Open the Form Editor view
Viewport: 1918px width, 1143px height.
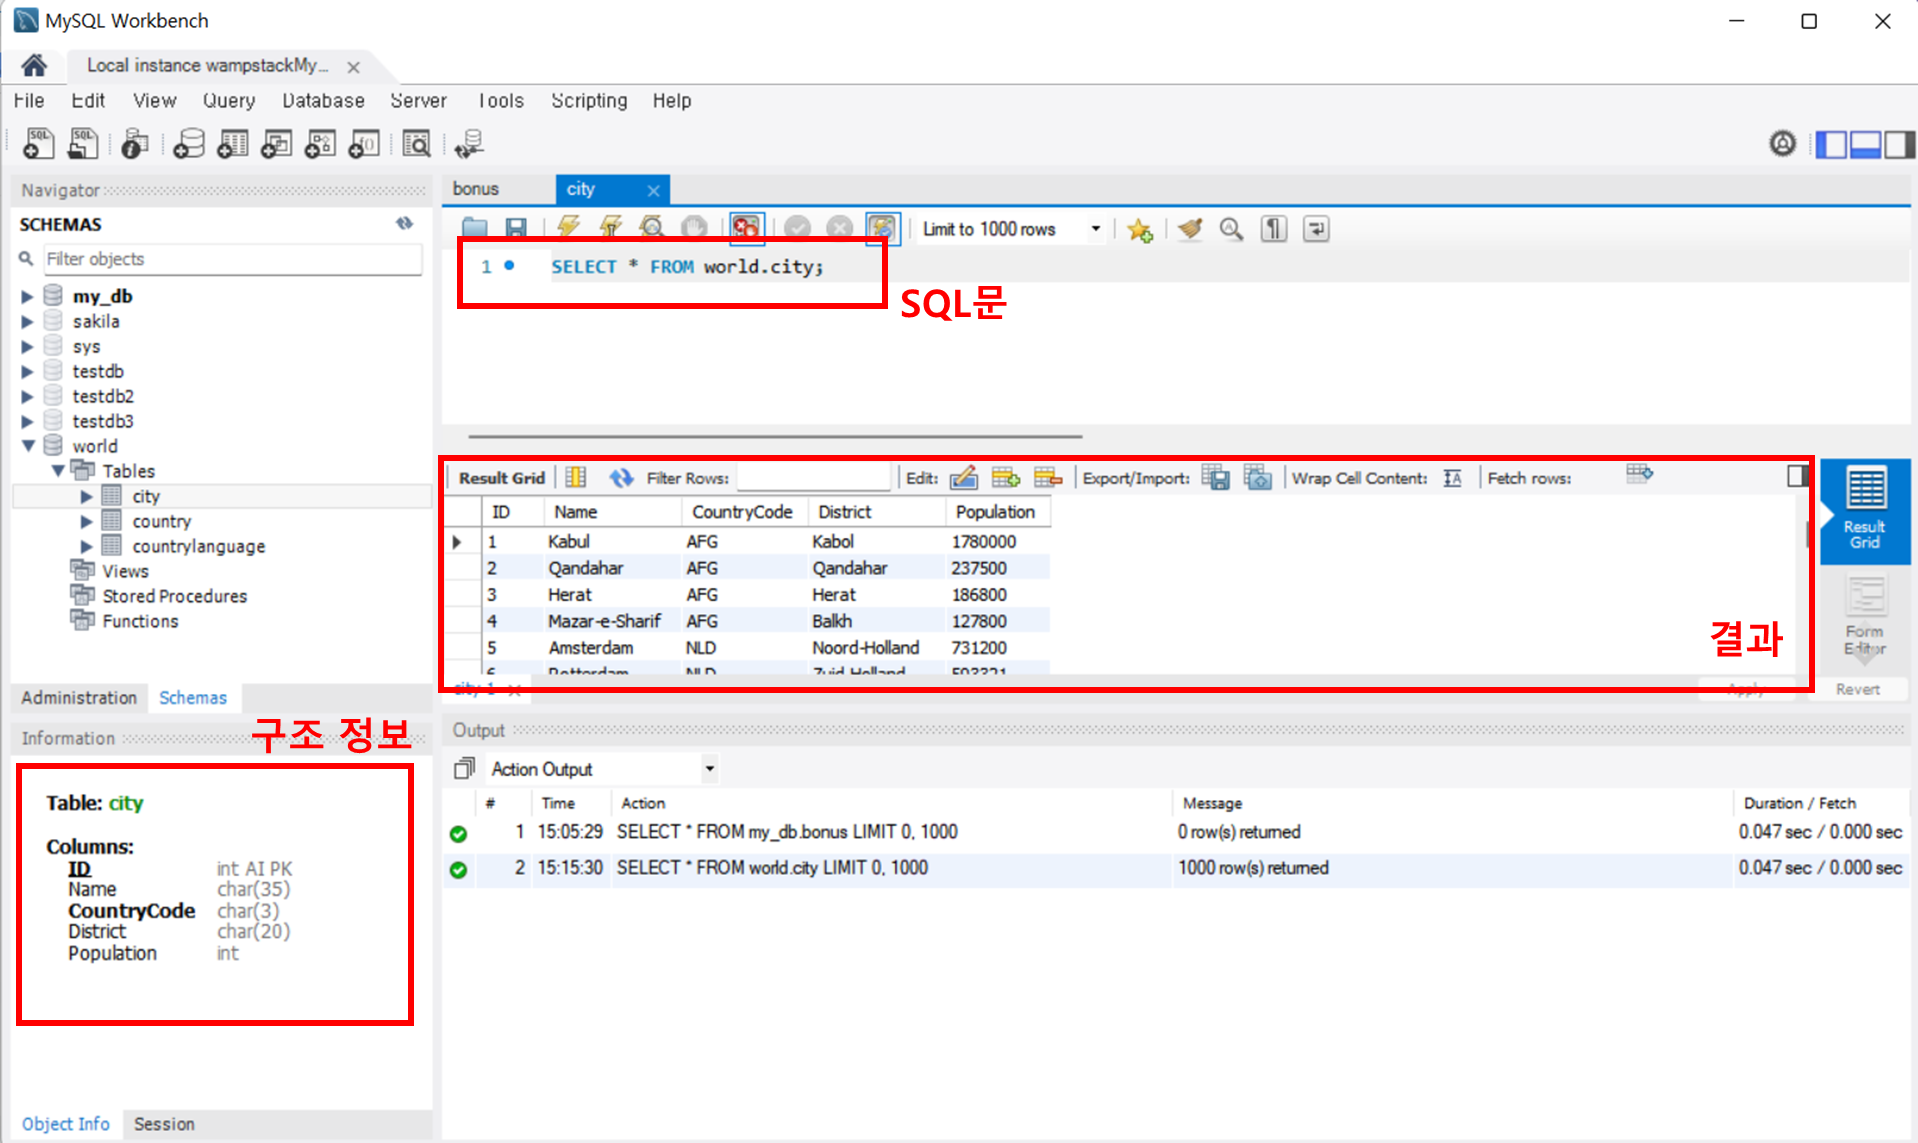pyautogui.click(x=1865, y=616)
